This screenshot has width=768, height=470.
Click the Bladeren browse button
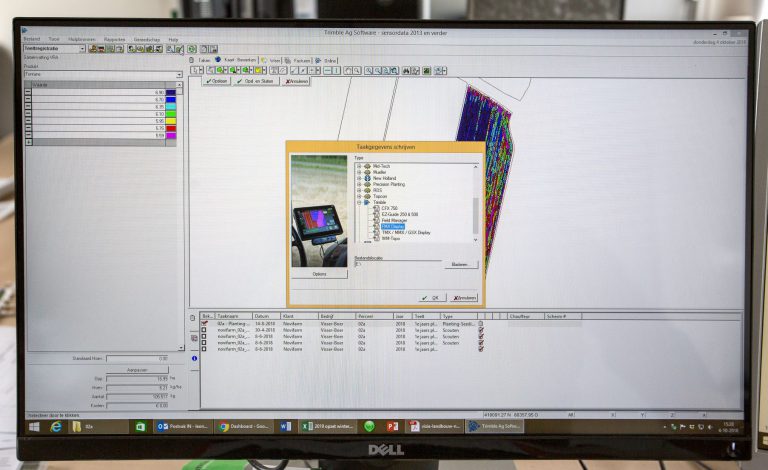point(461,265)
